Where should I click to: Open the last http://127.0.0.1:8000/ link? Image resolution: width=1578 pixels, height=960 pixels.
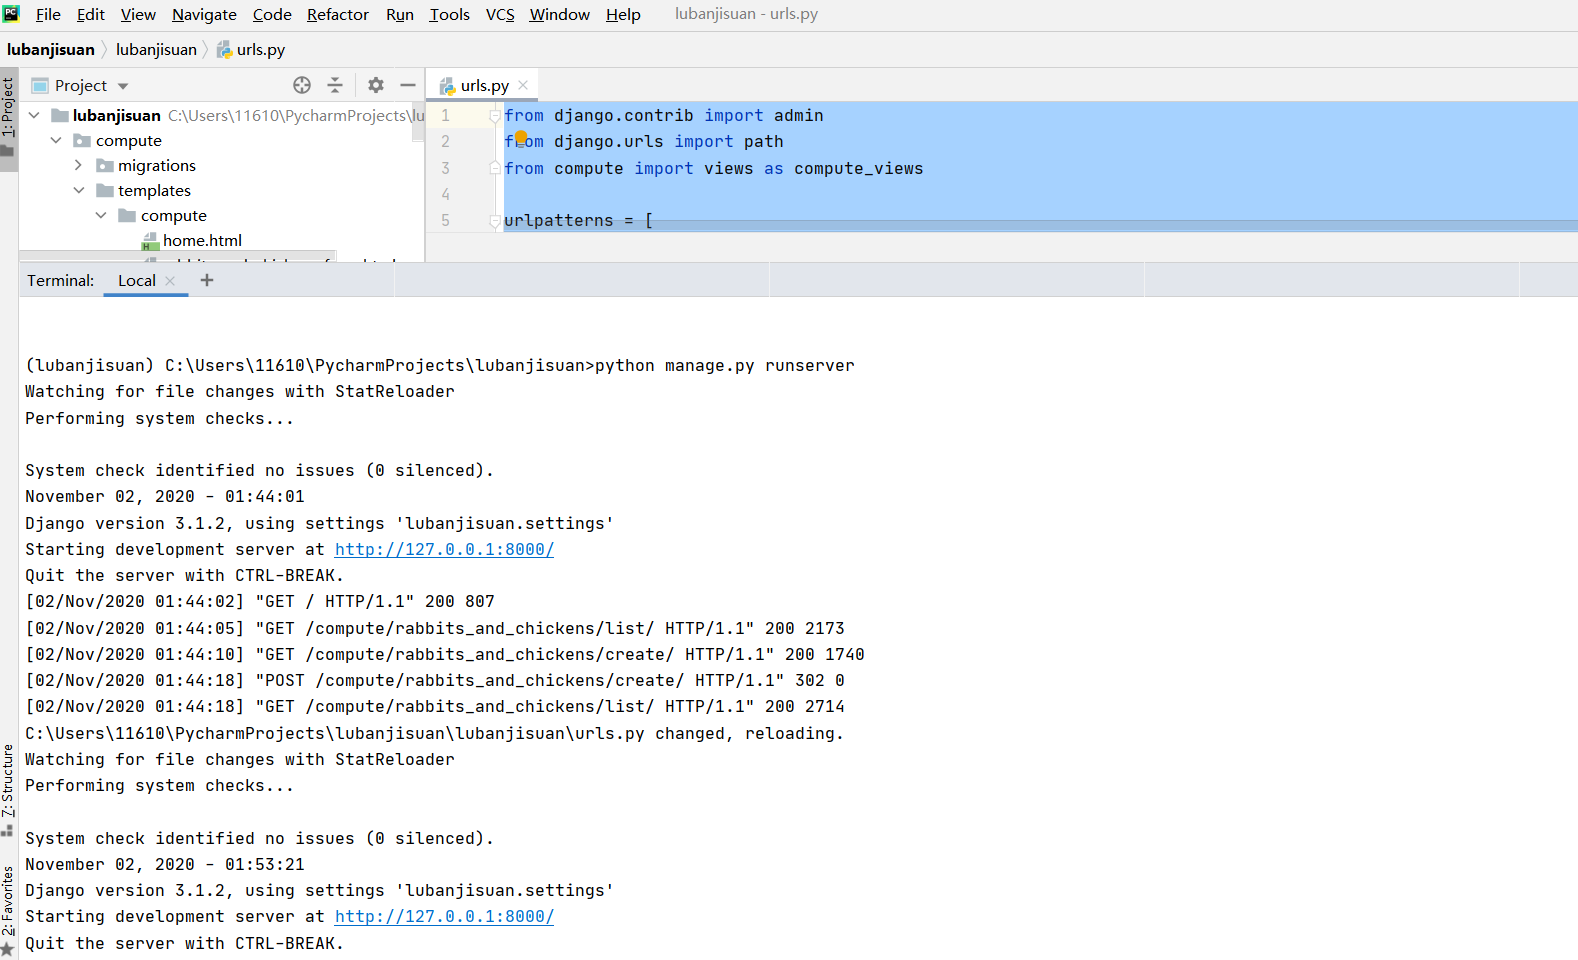(444, 916)
